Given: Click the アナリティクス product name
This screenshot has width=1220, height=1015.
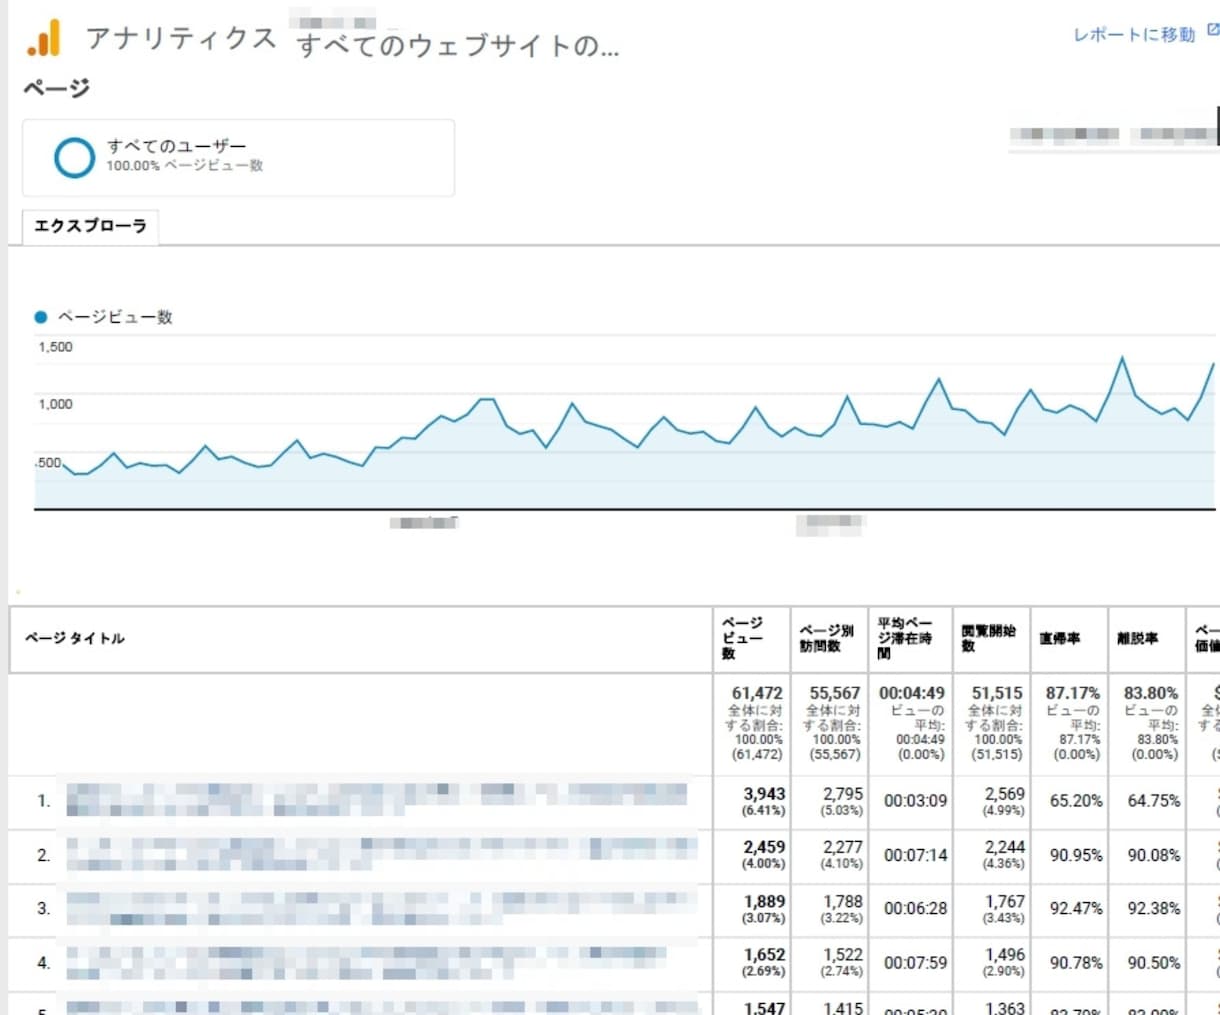Looking at the screenshot, I should click(180, 38).
